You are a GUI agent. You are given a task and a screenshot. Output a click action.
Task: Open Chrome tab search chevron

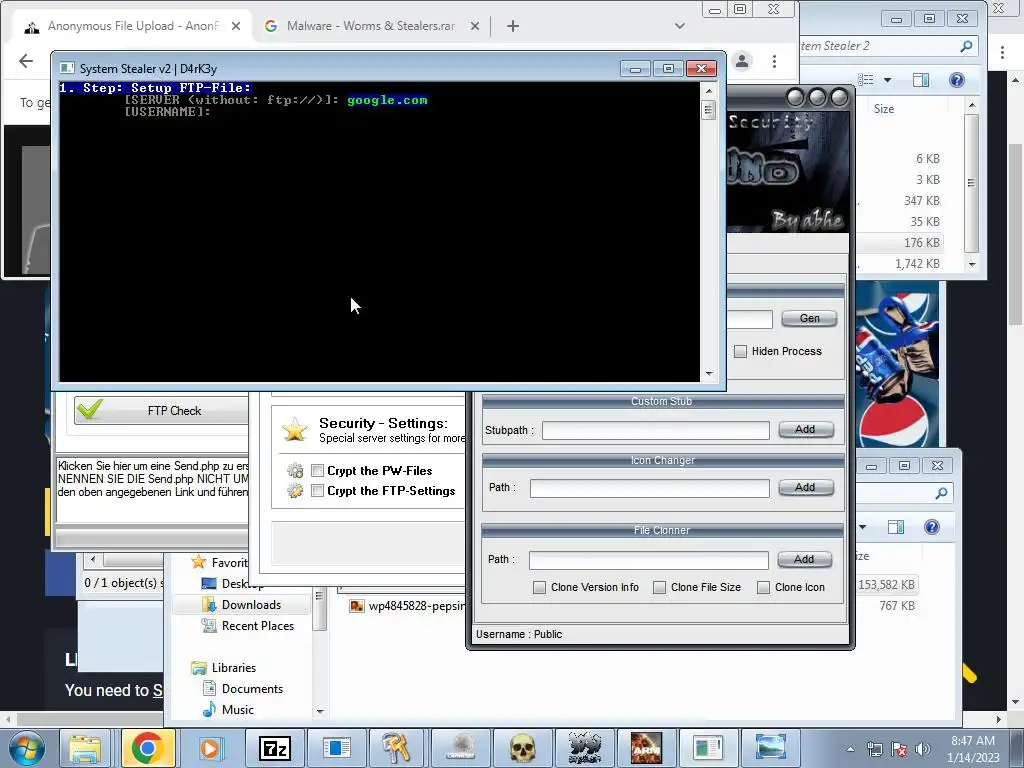coord(680,26)
